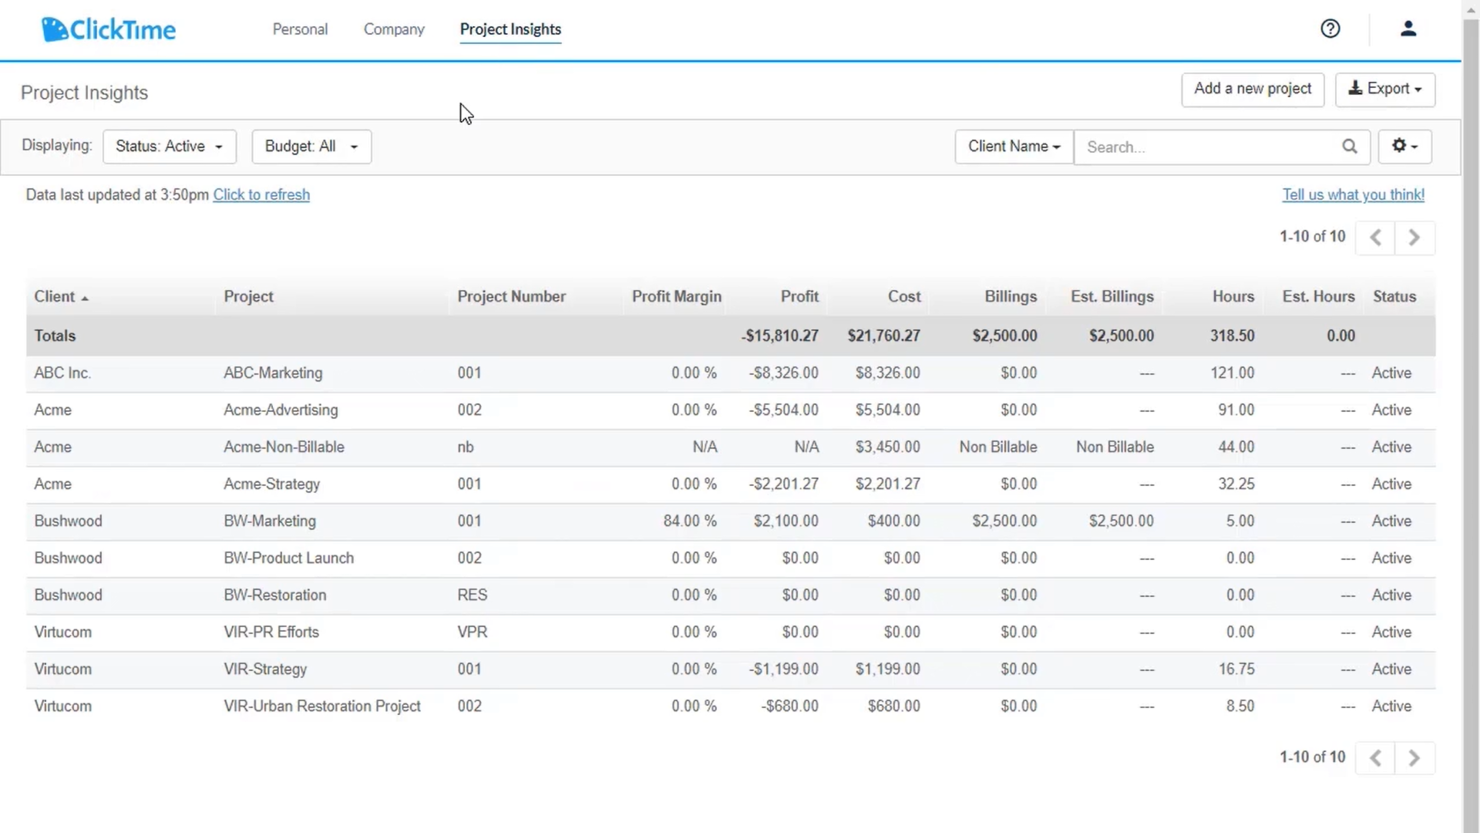Open the Client Name dropdown
Image resolution: width=1480 pixels, height=833 pixels.
1013,146
